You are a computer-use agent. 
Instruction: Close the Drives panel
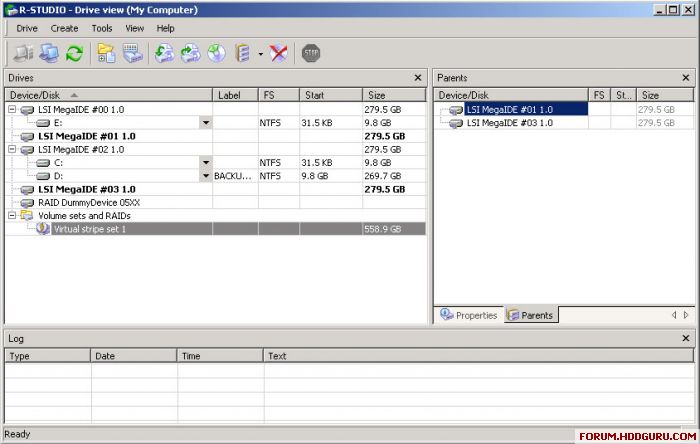coord(418,78)
